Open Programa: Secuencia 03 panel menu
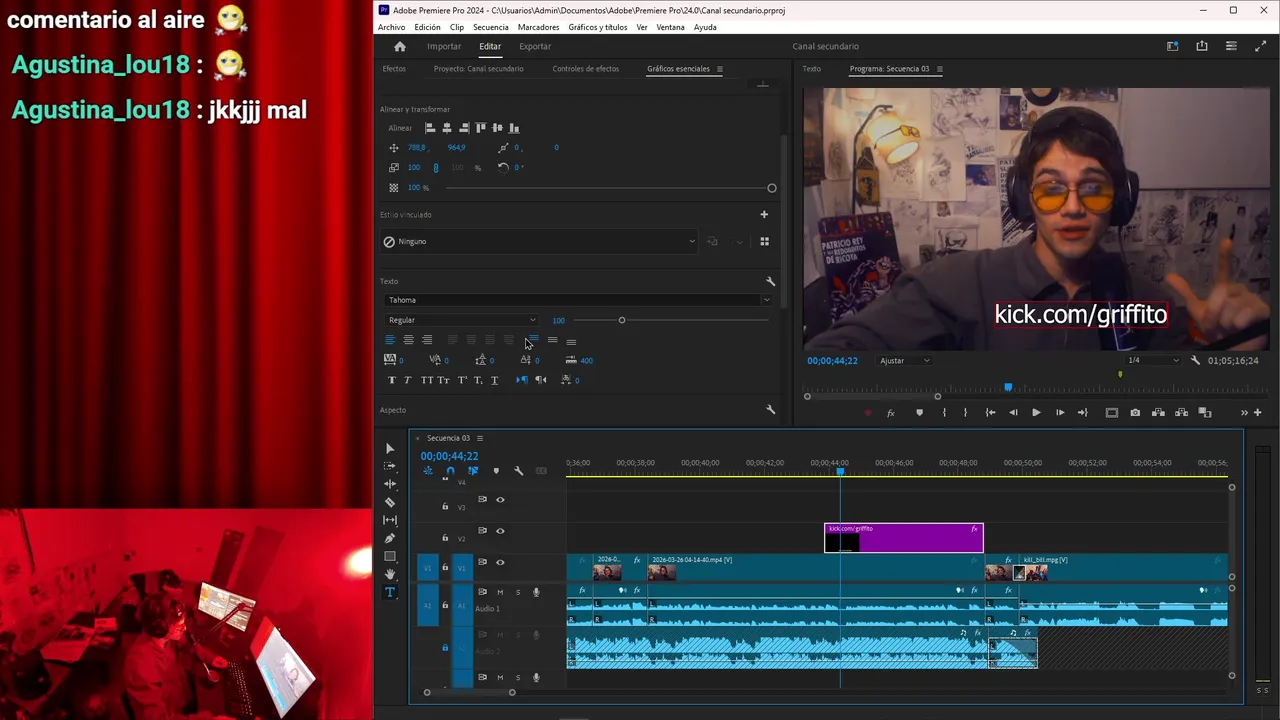 pos(939,69)
